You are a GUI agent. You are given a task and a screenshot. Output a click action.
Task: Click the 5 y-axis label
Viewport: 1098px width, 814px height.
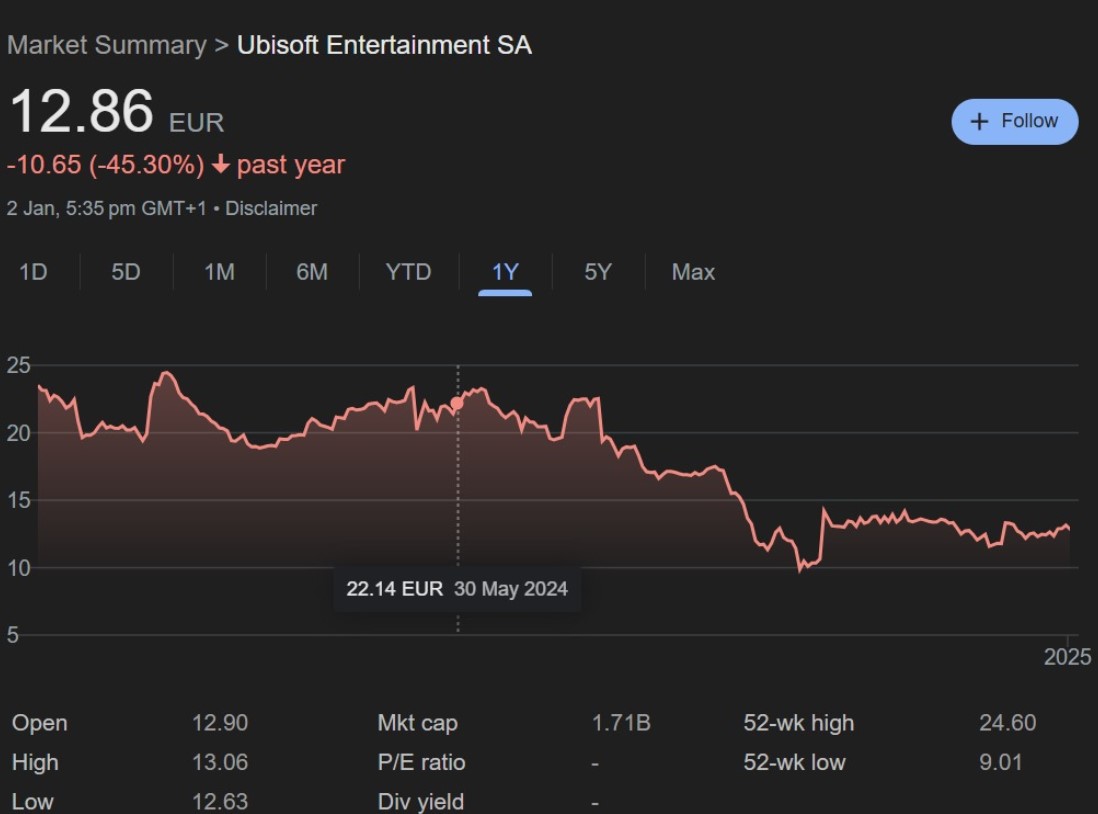[x=13, y=635]
